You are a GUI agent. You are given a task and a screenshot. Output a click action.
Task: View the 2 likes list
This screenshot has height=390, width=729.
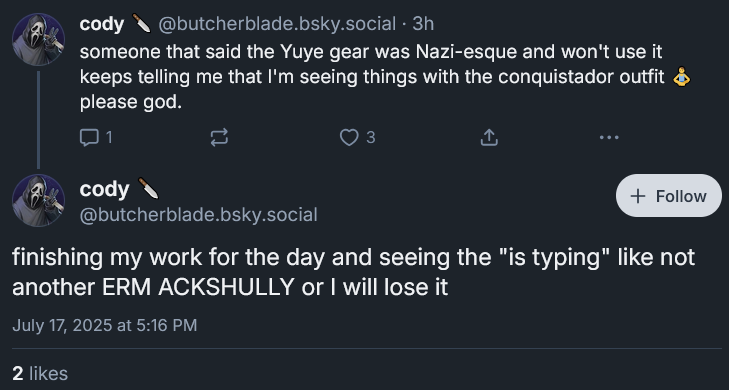click(40, 373)
